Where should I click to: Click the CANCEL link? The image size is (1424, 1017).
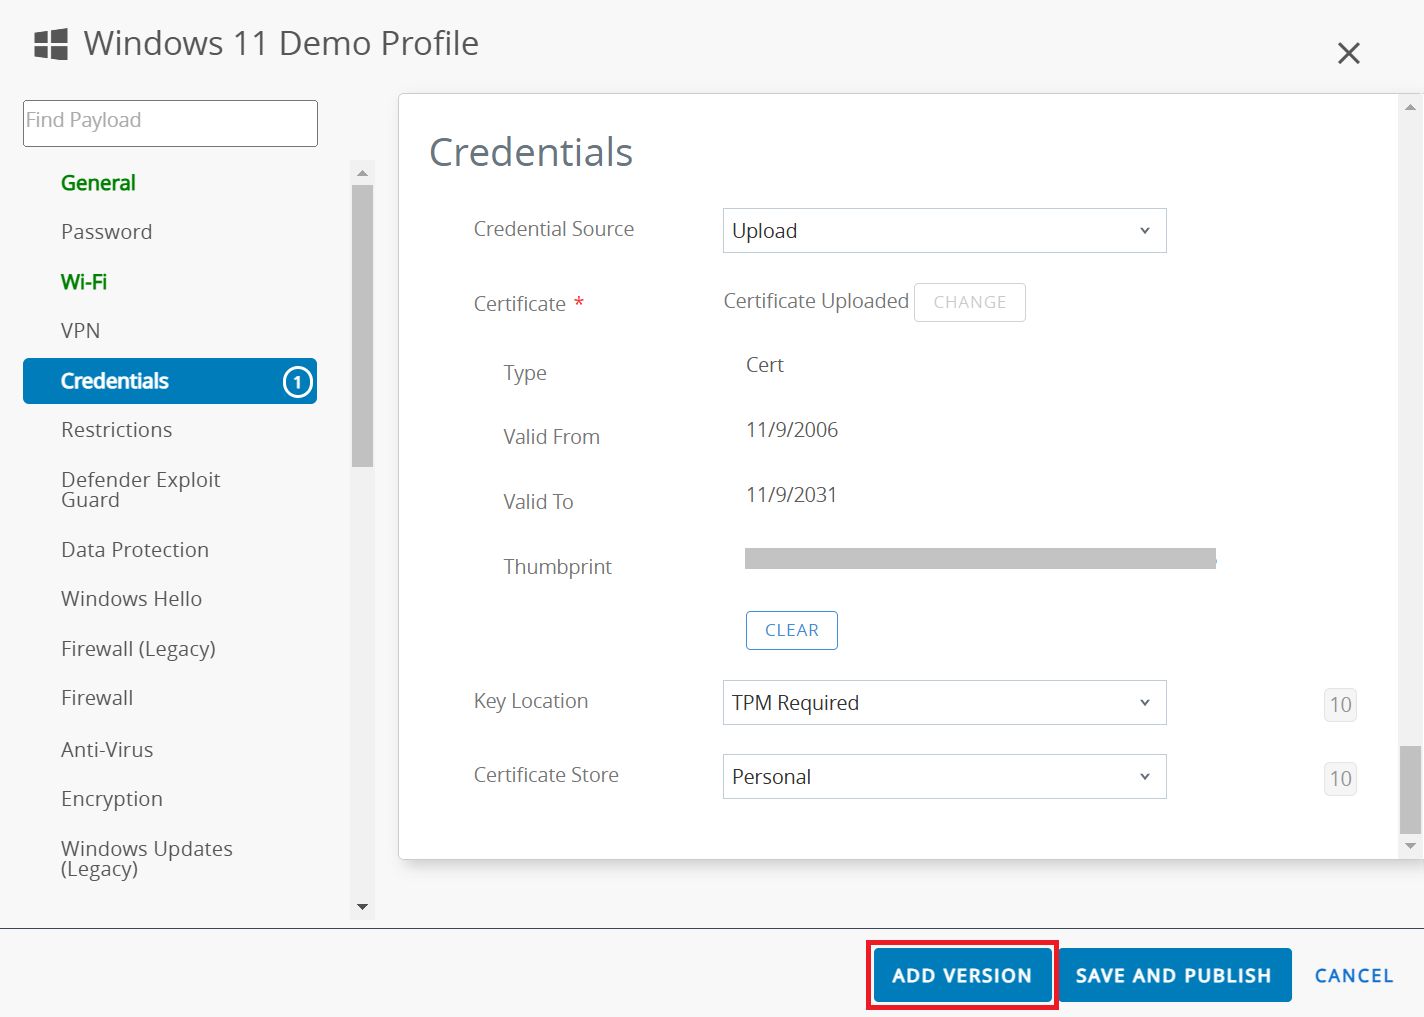click(x=1354, y=976)
